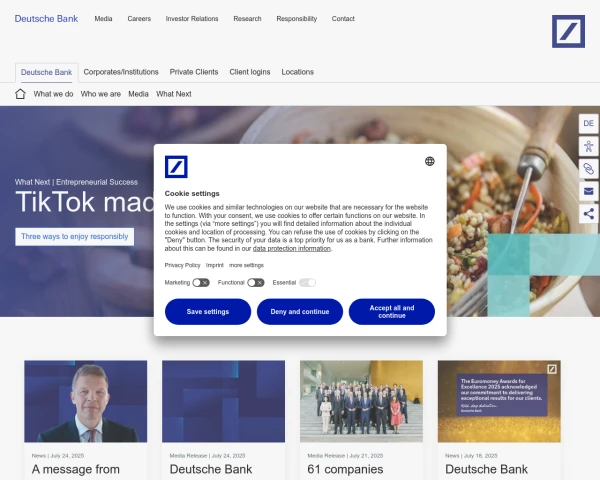The image size is (600, 480).
Task: Click 'Media Release | July 24, 2025' text
Action: coord(207,456)
